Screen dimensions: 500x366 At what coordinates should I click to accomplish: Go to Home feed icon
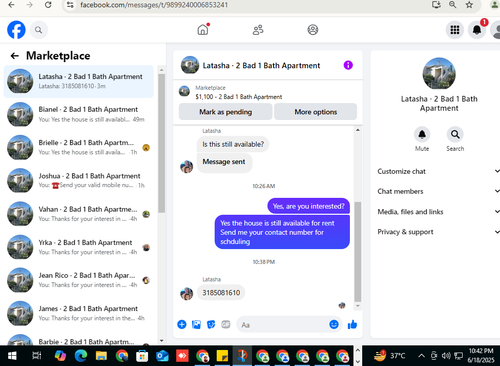pos(203,30)
